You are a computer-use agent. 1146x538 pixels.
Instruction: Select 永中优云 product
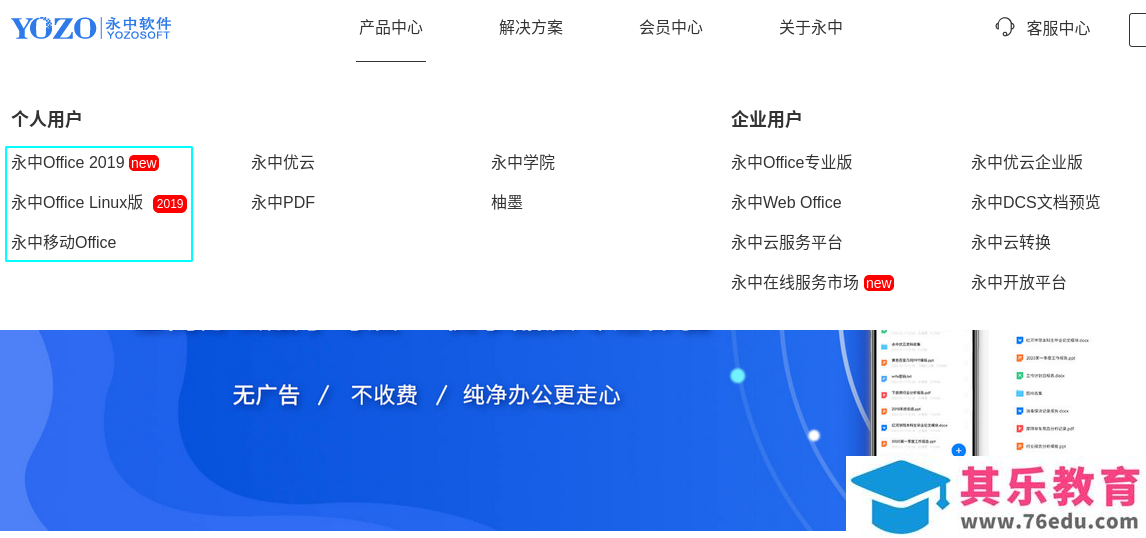[283, 162]
